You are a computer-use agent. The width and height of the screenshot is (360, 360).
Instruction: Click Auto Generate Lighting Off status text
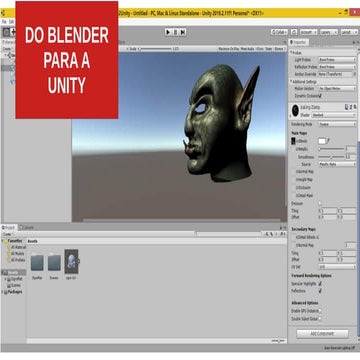[341, 348]
